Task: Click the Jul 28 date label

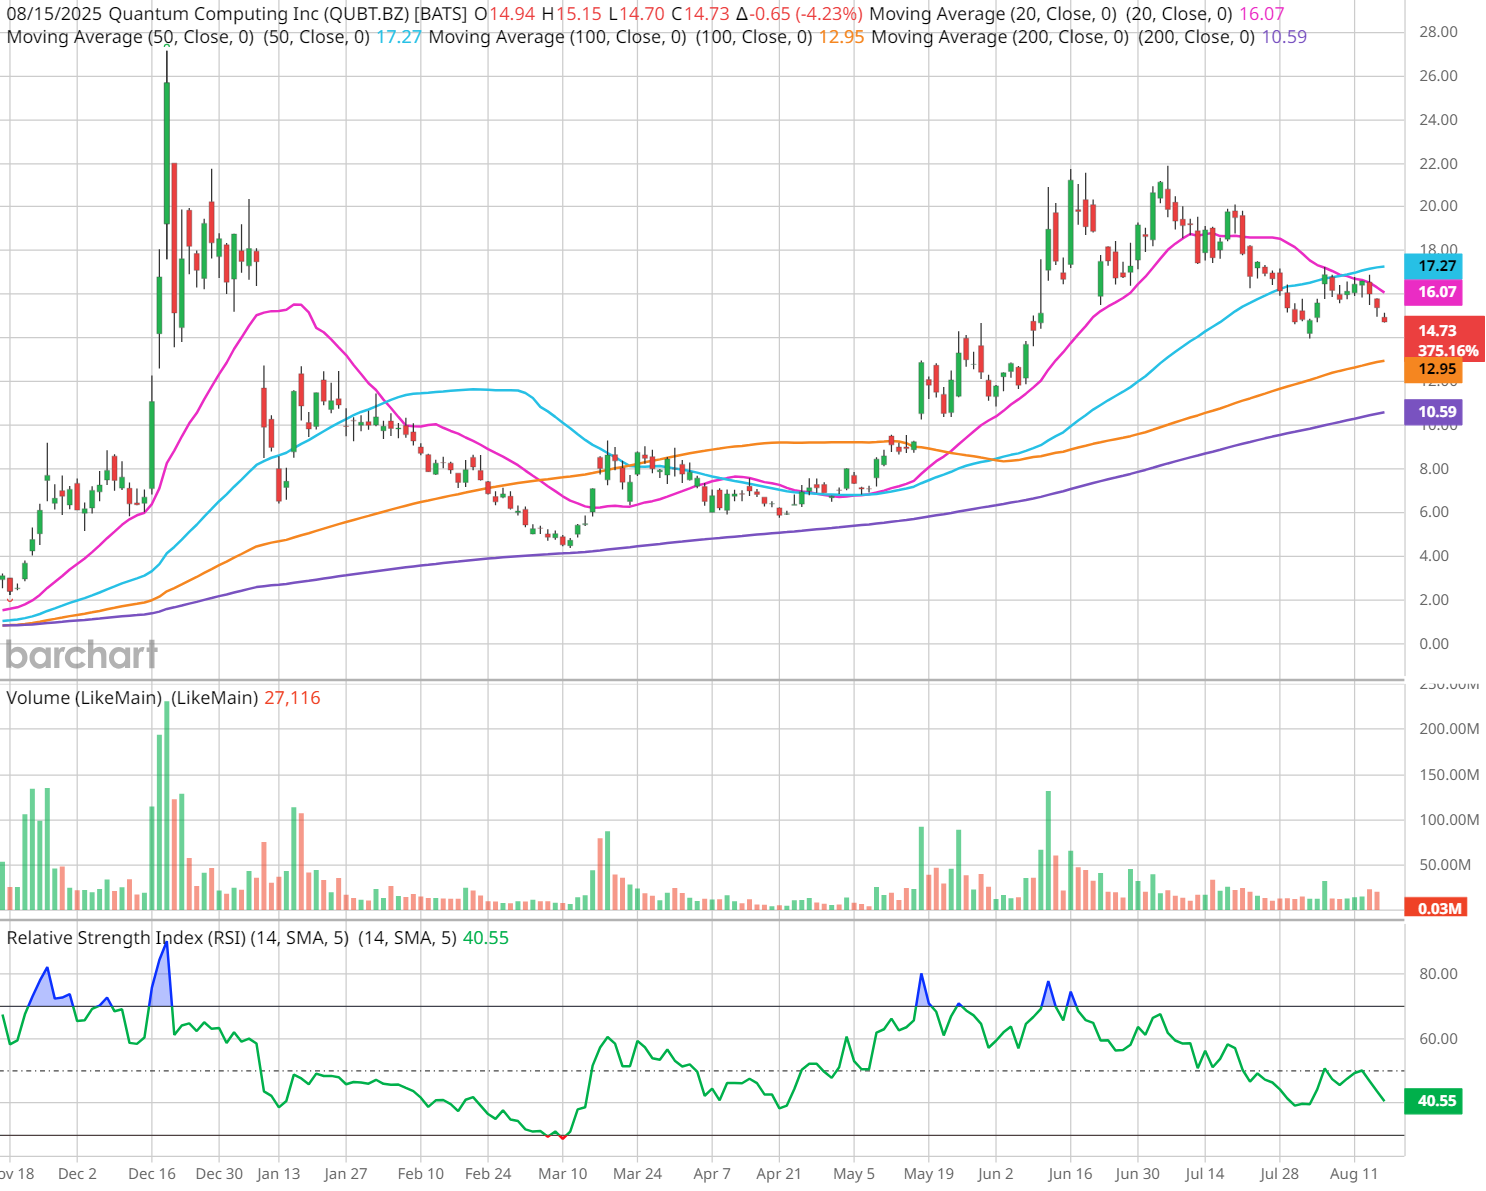Action: coord(1279,1174)
